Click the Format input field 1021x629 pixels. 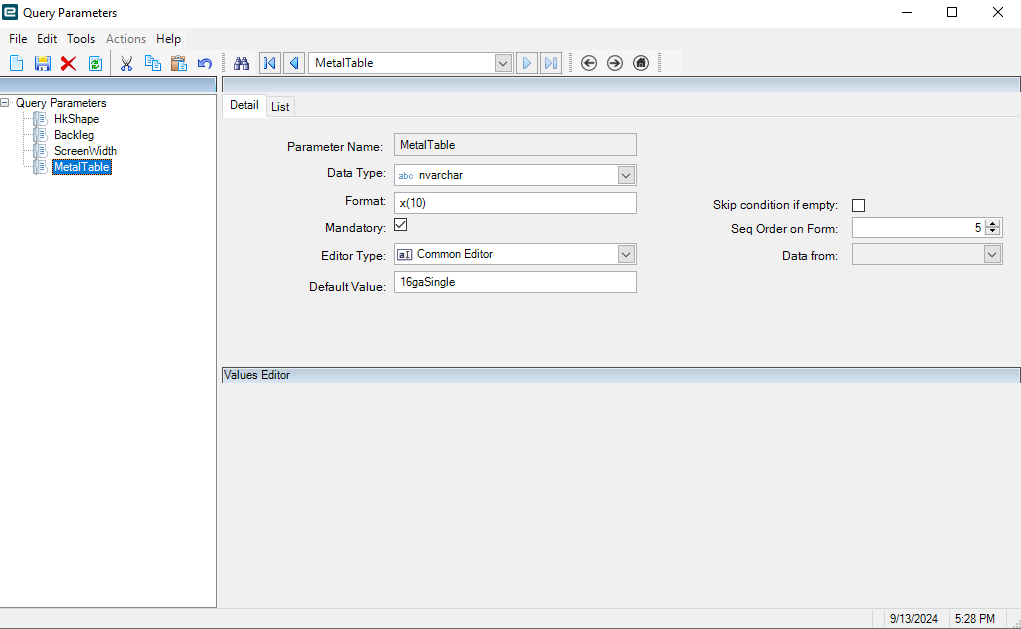[515, 203]
